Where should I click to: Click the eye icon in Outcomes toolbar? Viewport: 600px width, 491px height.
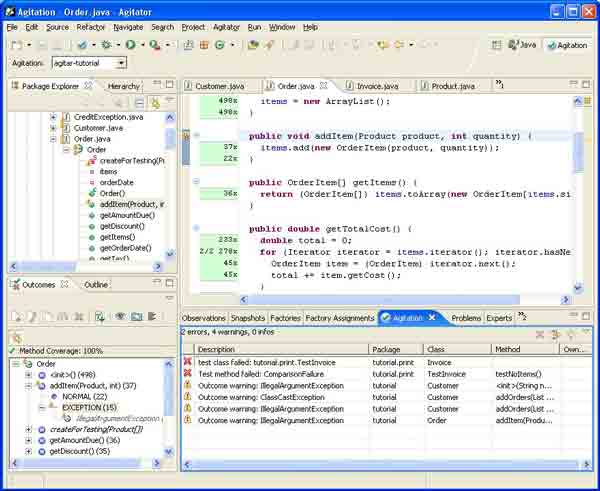coord(120,316)
